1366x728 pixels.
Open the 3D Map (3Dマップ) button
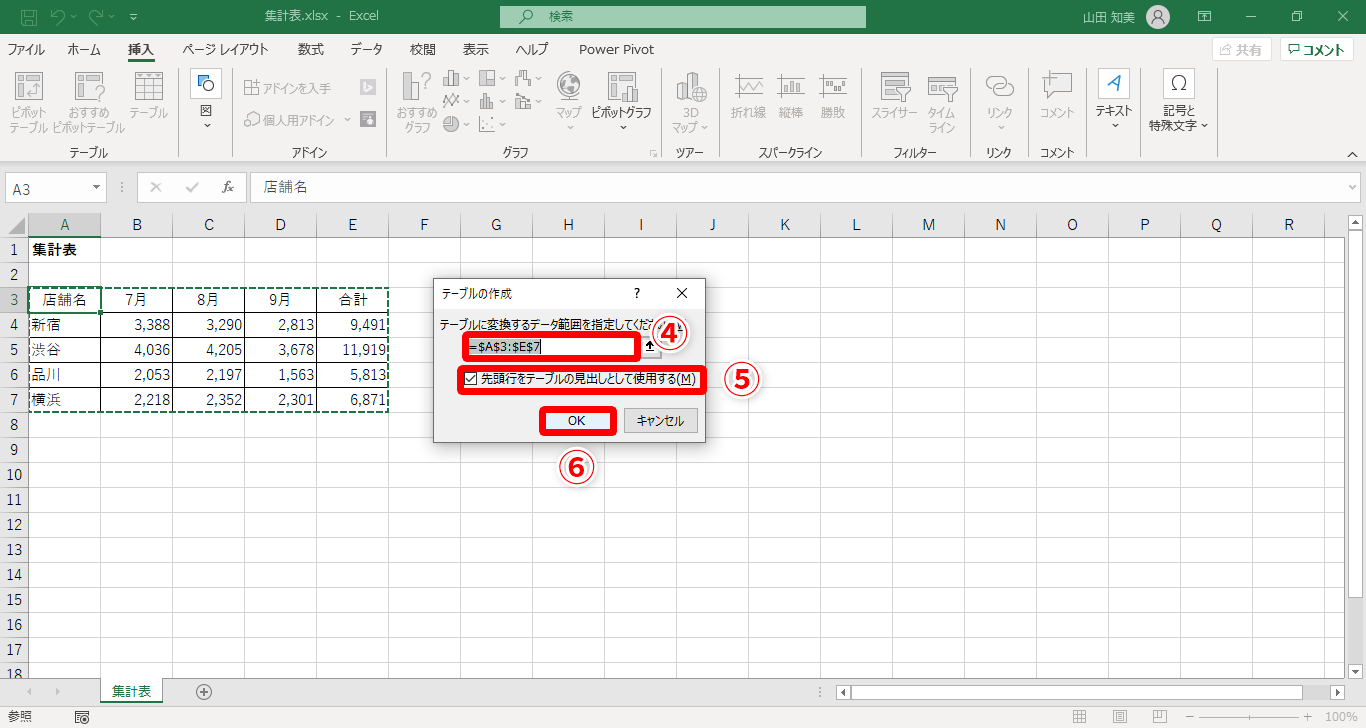pos(690,103)
